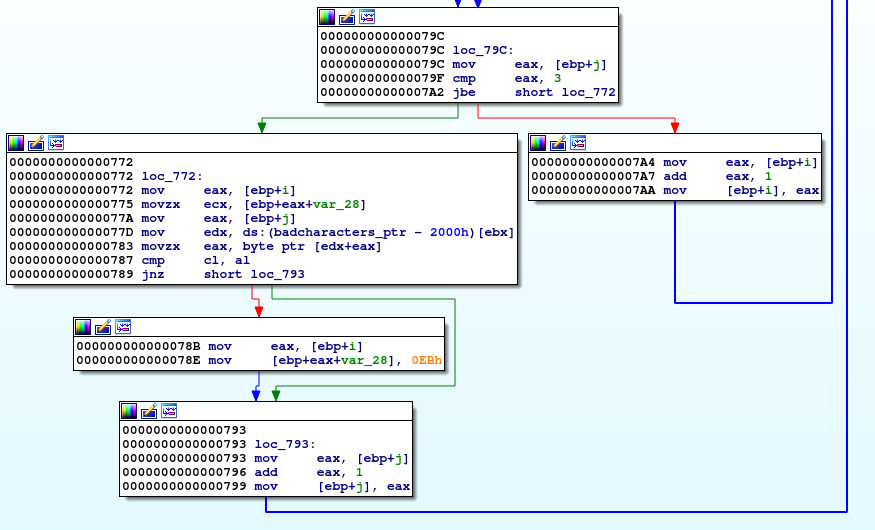
Task: Click the color icon on the 78B block
Action: tap(83, 327)
